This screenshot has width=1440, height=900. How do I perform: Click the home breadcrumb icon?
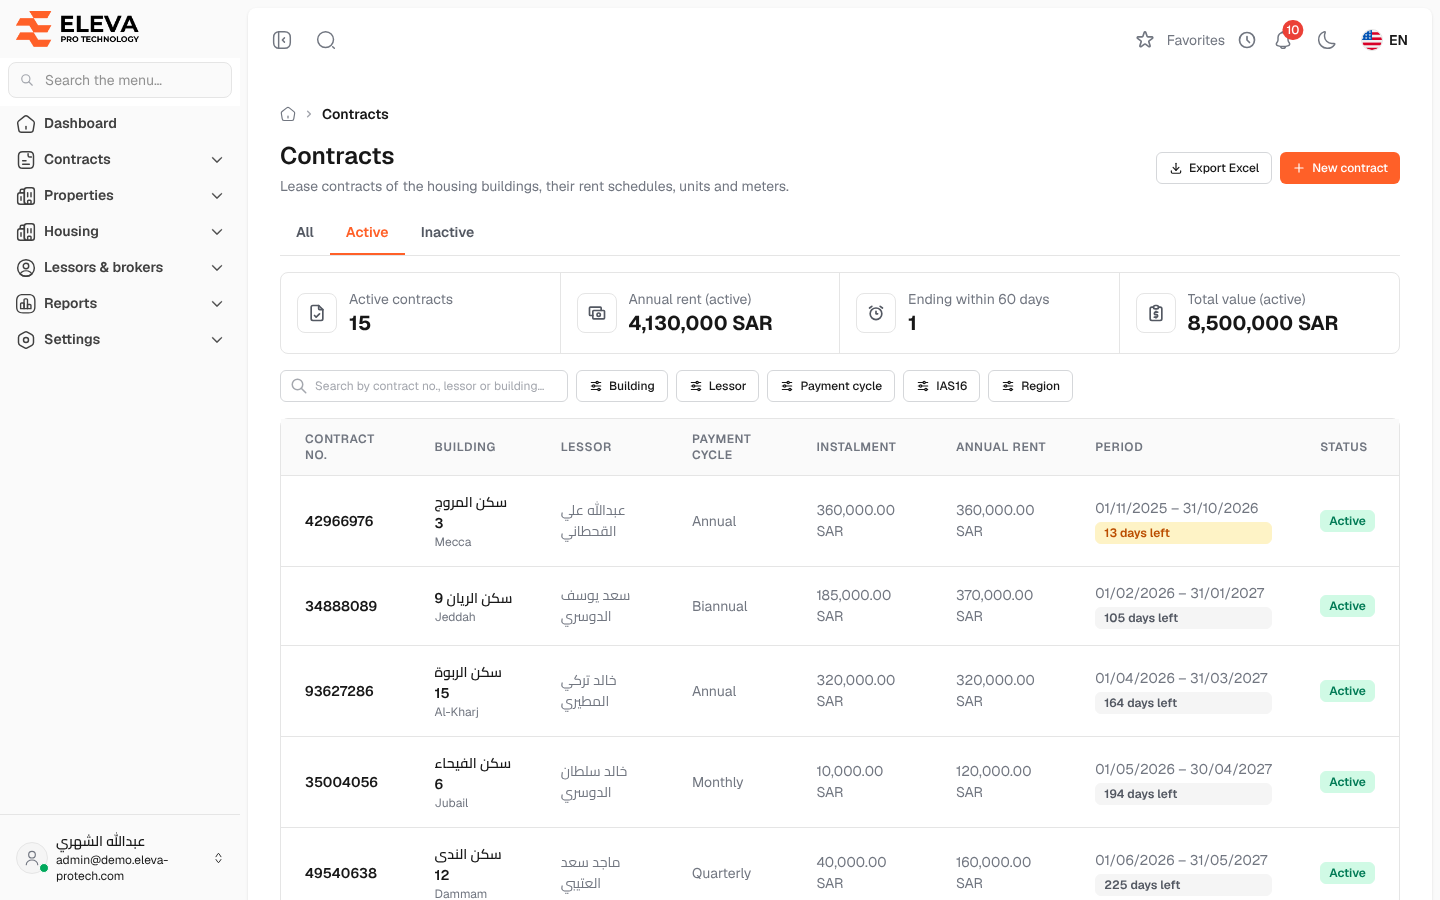click(288, 114)
